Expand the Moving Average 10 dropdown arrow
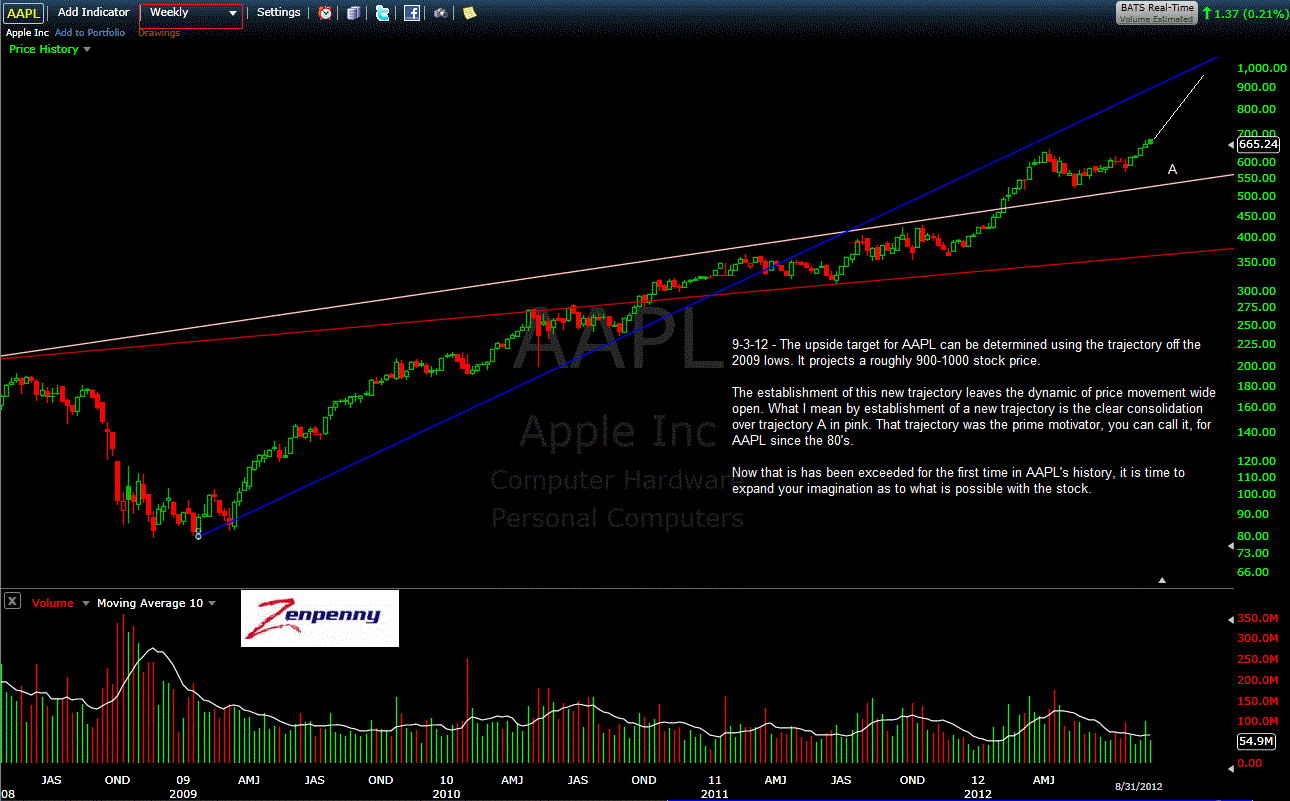Screen dimensions: 1290x801 coord(211,604)
